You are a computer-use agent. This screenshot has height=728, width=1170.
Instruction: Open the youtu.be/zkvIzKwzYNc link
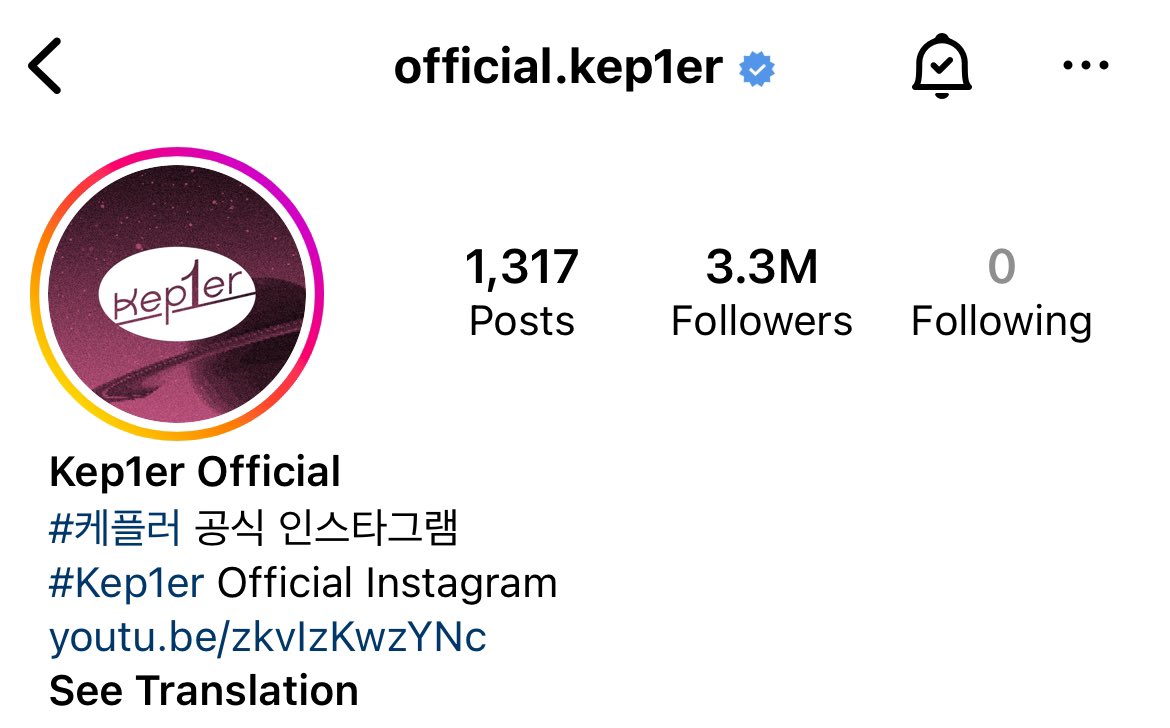point(268,638)
